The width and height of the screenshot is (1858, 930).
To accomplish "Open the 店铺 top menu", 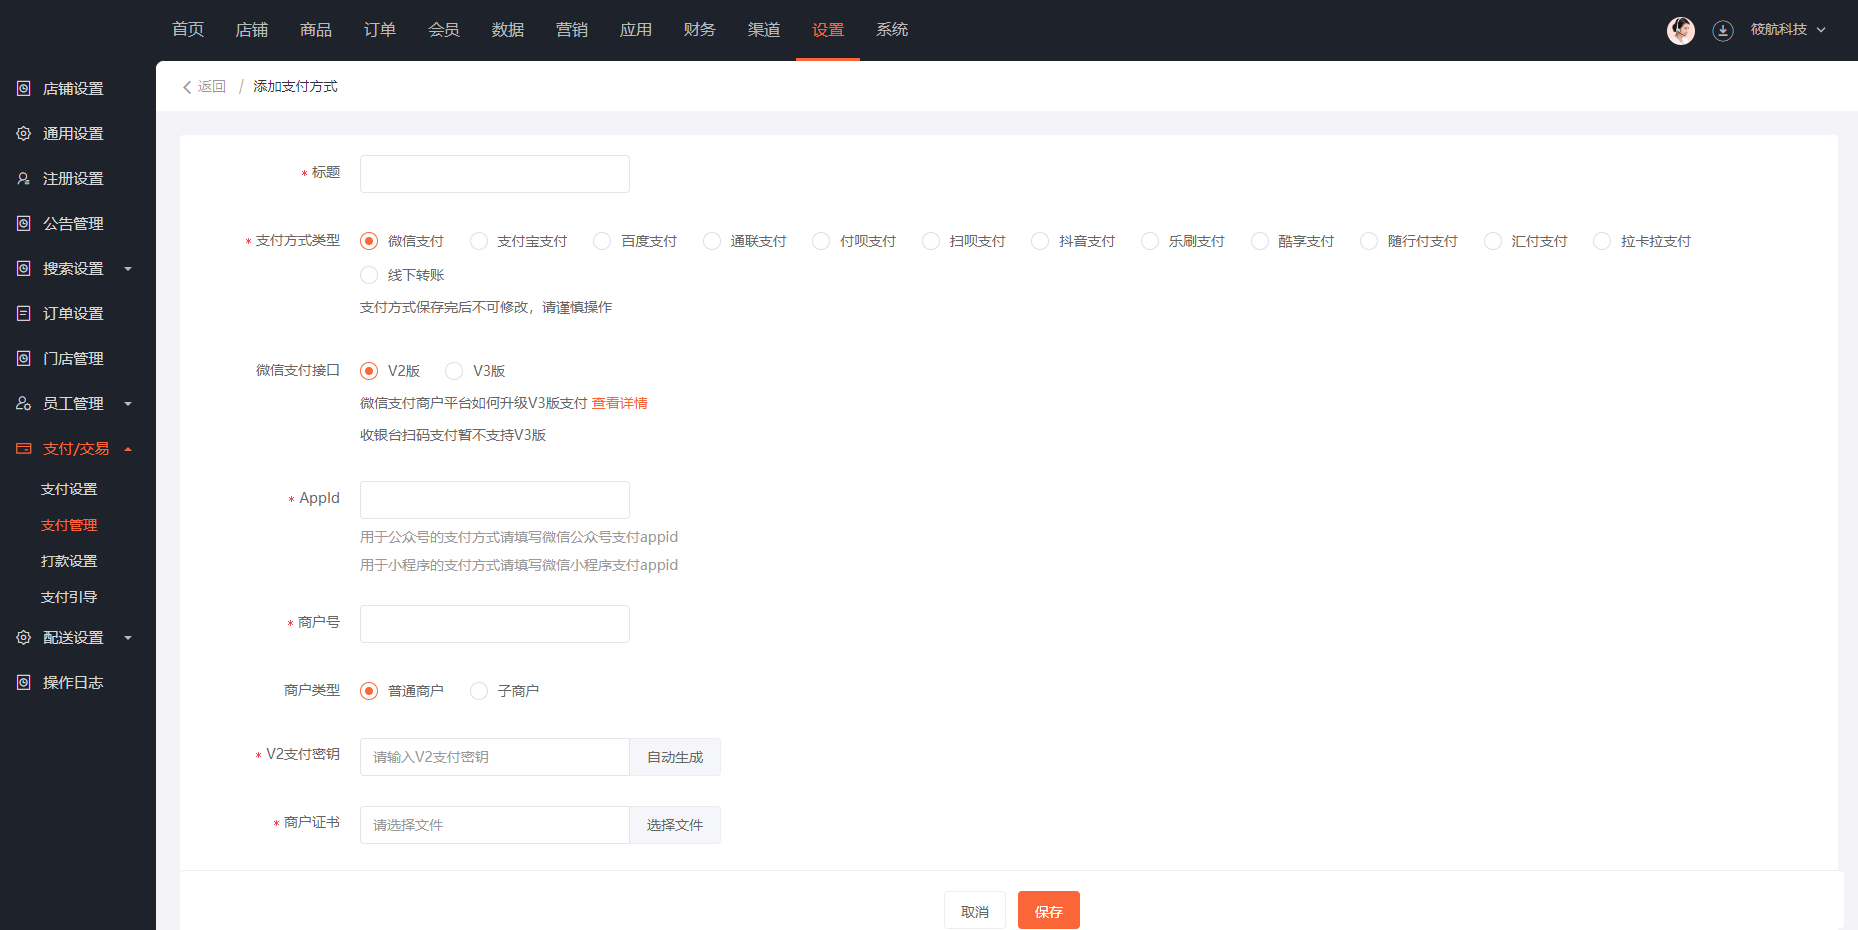I will (252, 30).
